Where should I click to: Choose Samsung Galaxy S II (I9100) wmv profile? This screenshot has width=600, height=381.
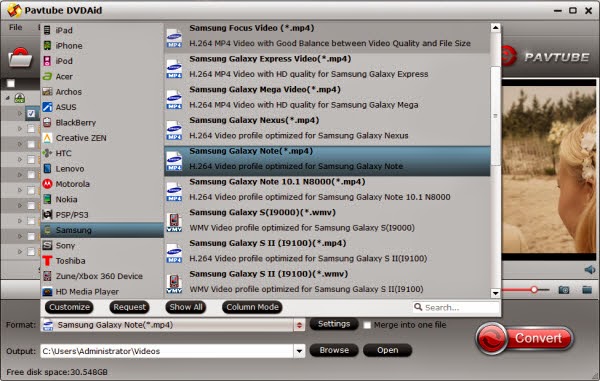327,282
